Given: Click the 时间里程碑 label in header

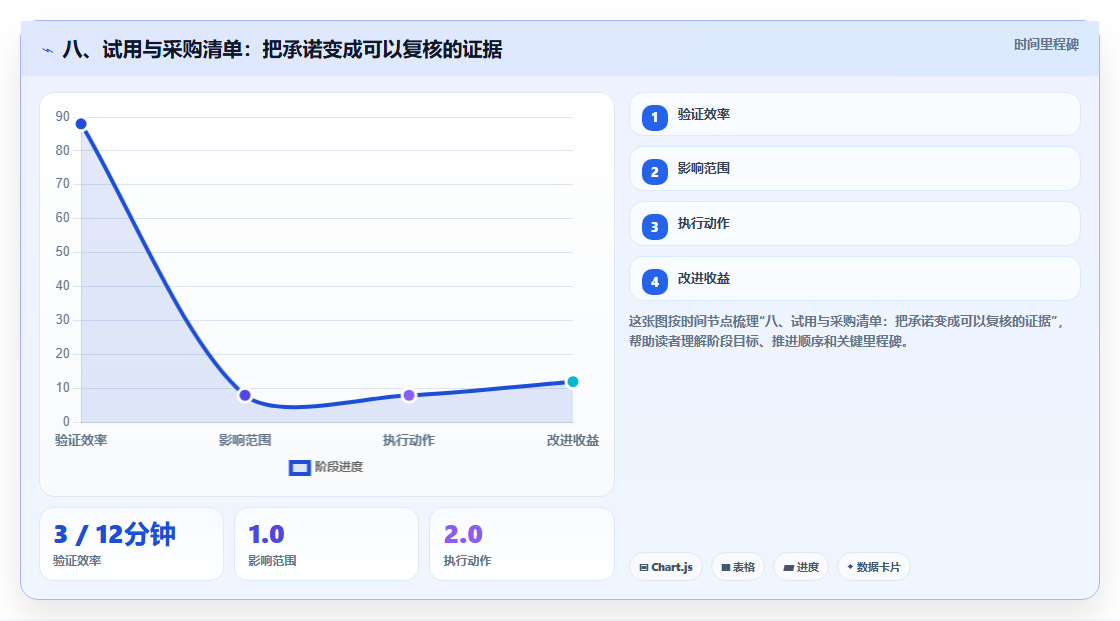Looking at the screenshot, I should pos(1046,45).
